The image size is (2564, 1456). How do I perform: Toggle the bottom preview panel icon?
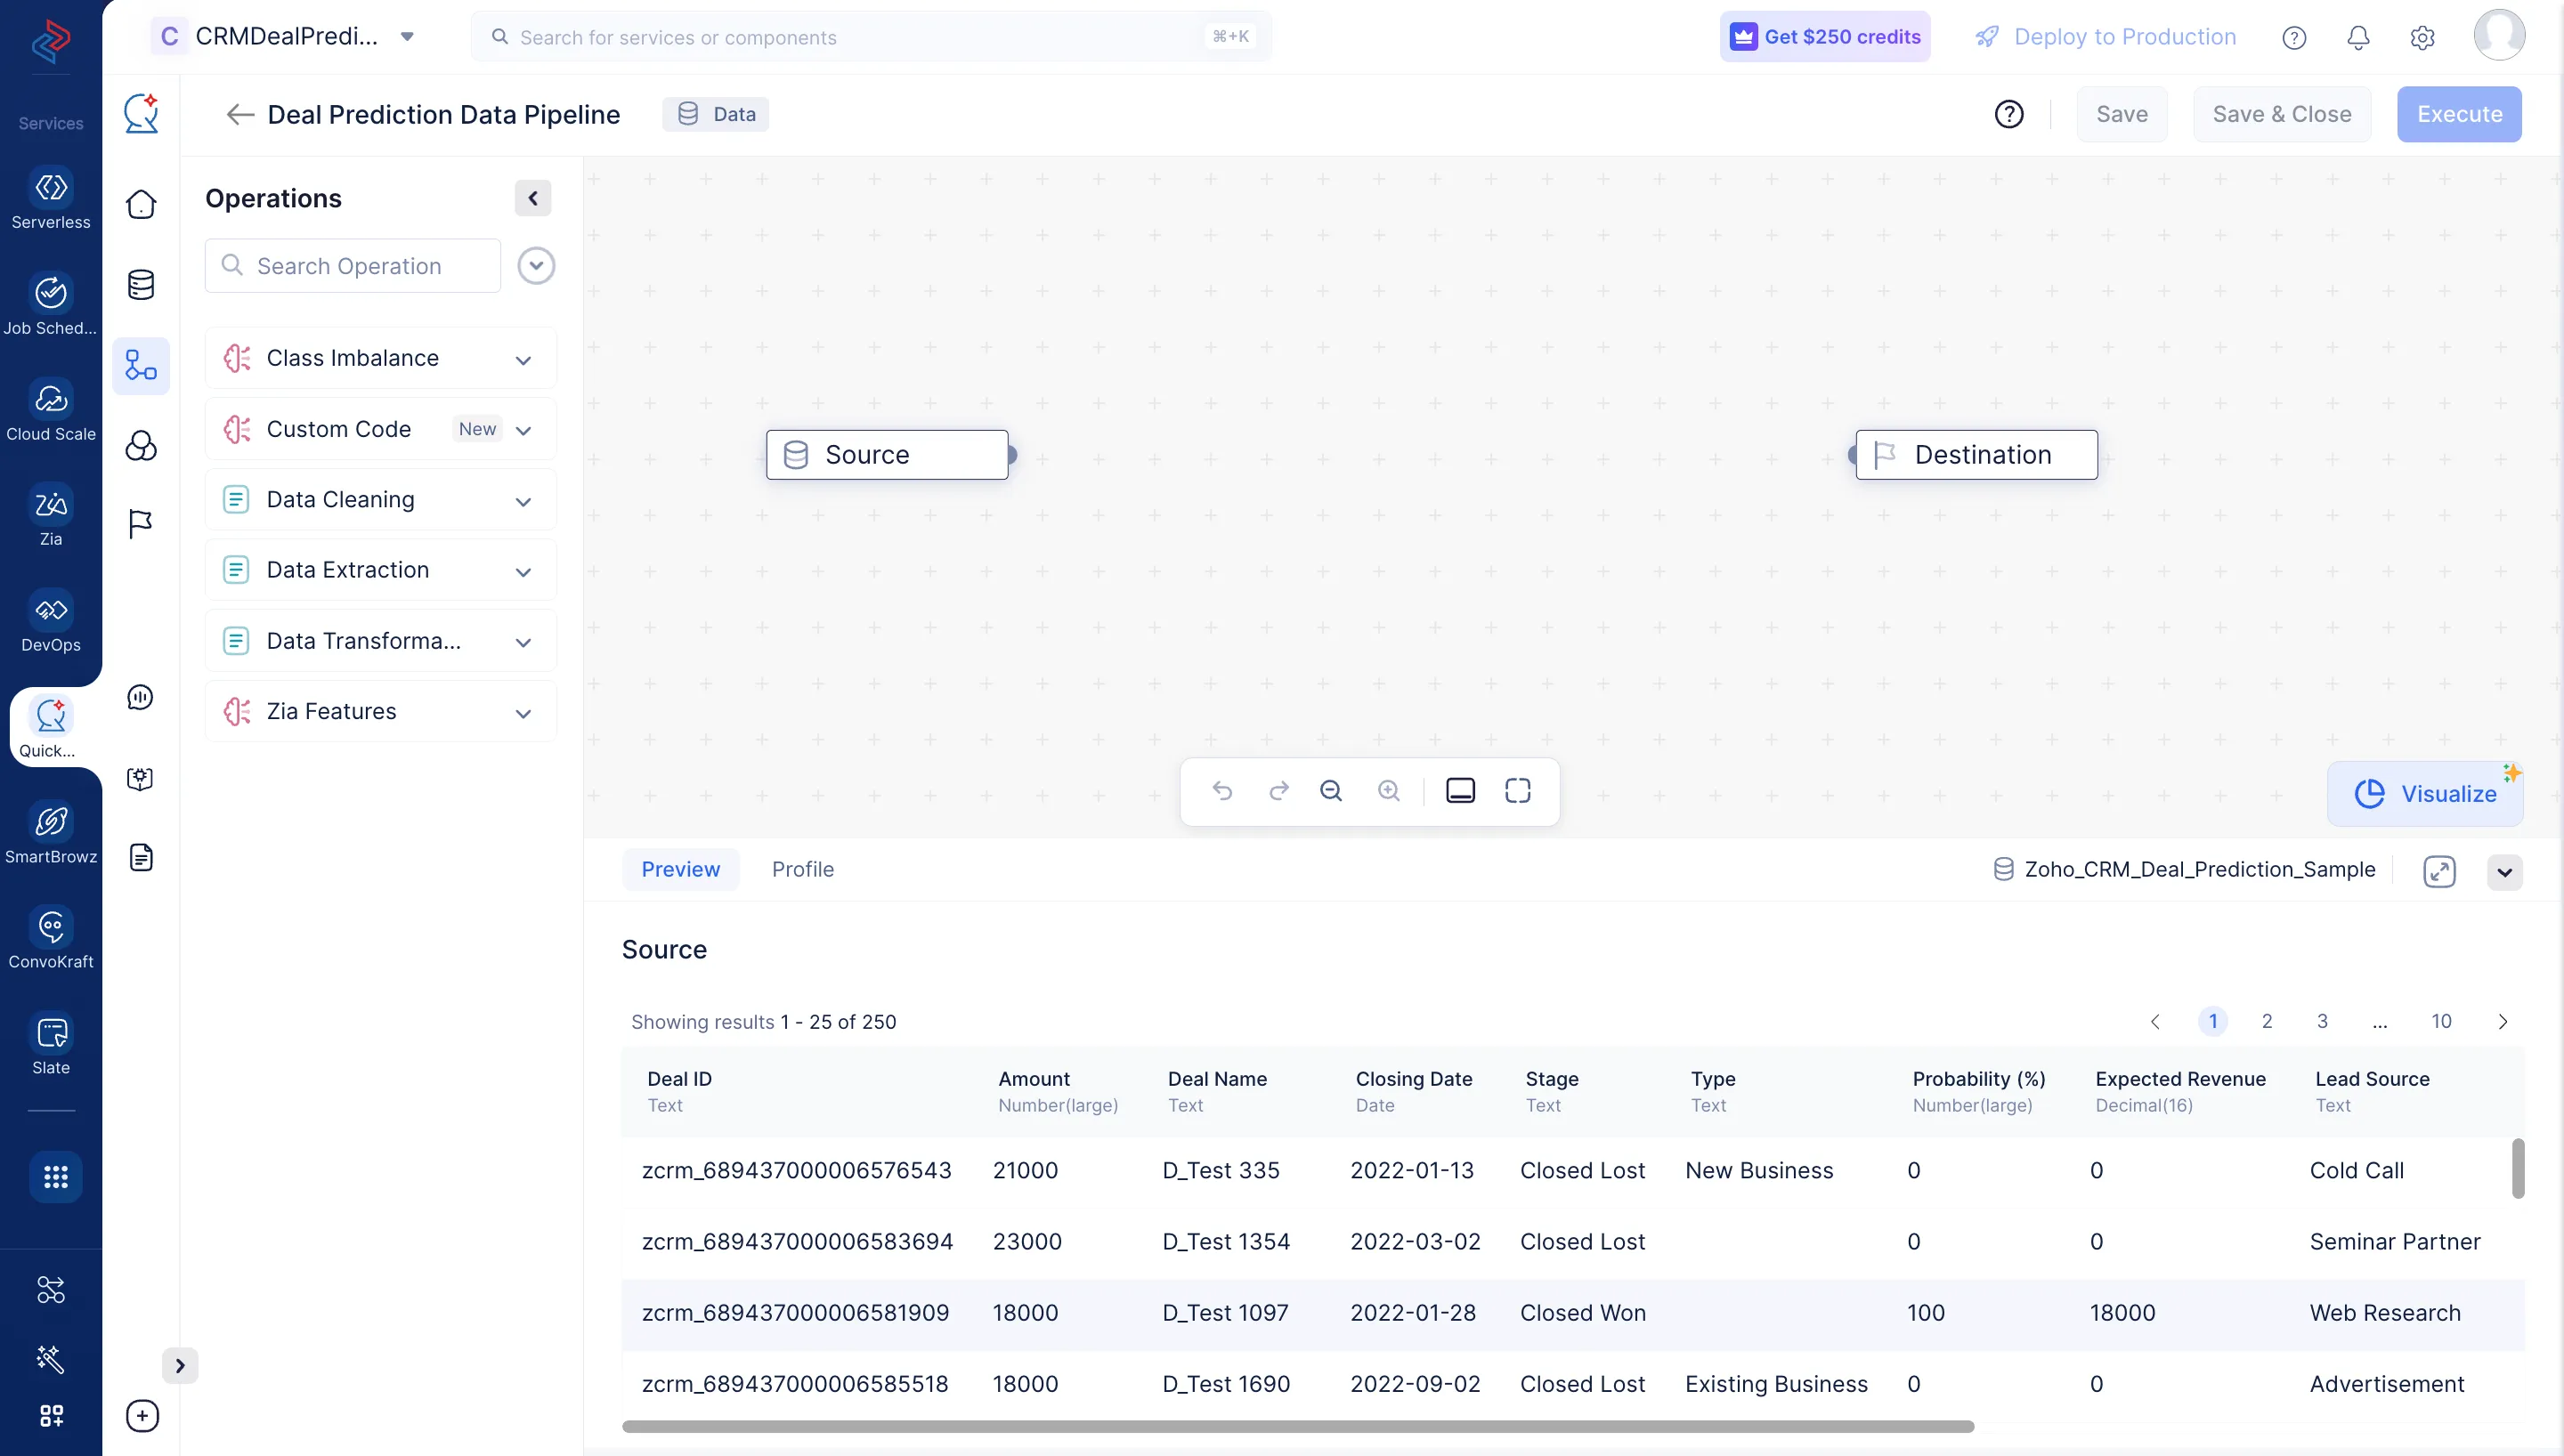(1460, 791)
